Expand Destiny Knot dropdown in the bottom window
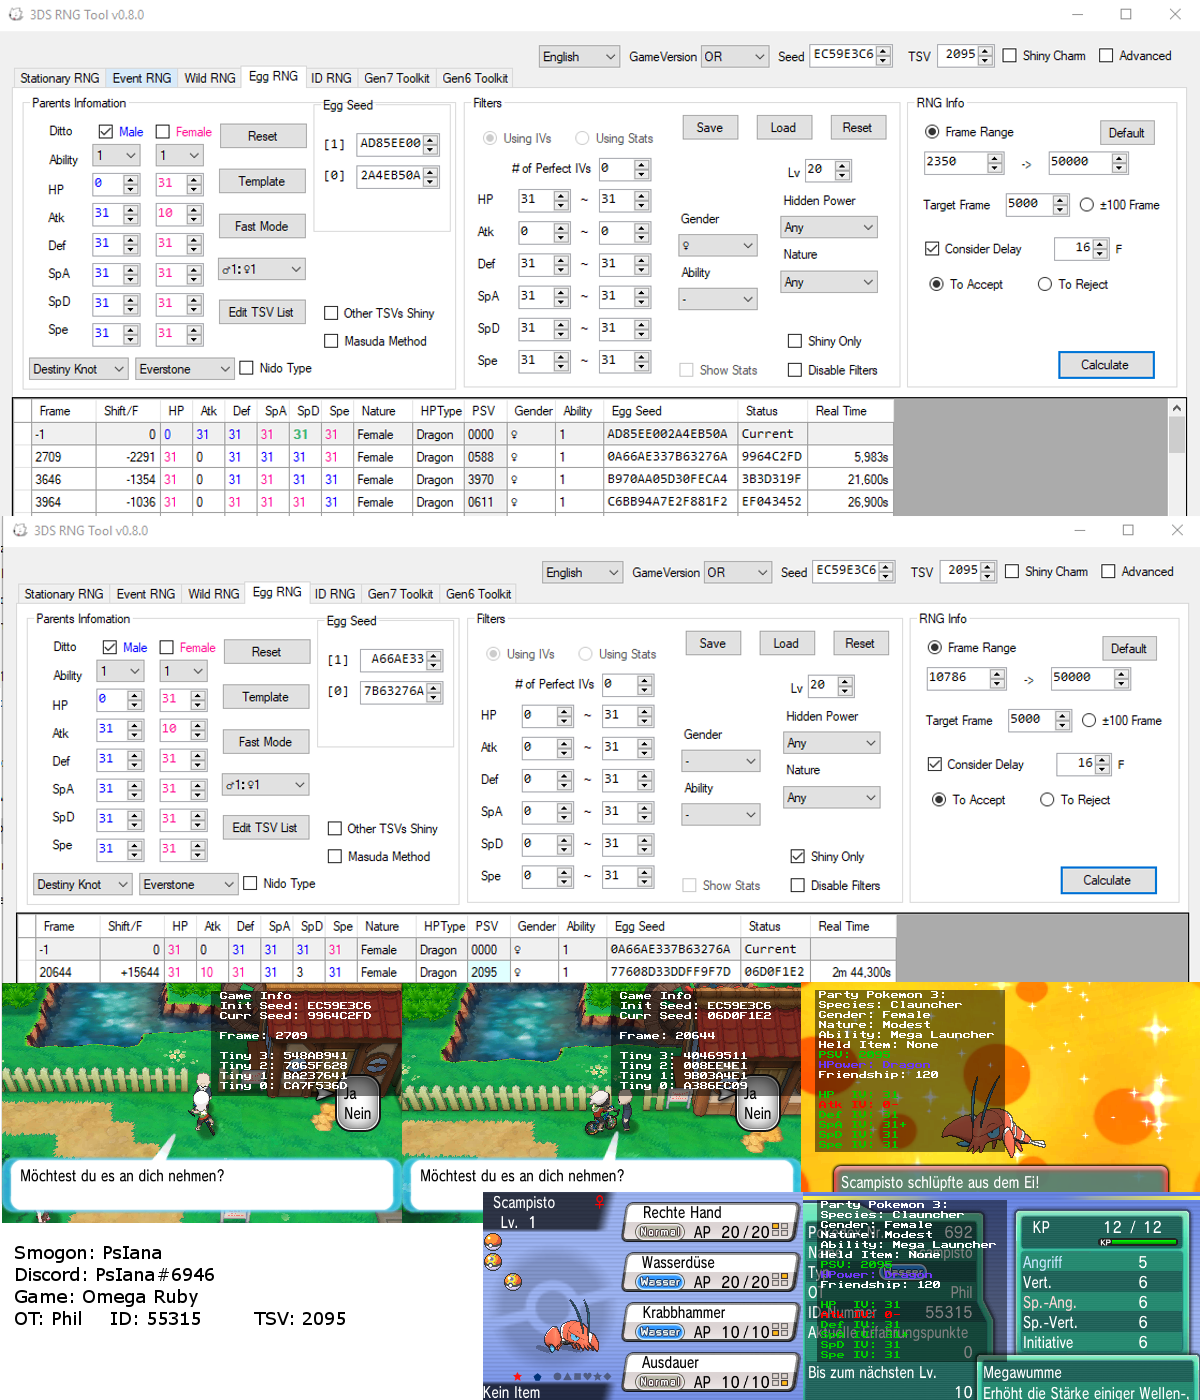 pyautogui.click(x=83, y=885)
